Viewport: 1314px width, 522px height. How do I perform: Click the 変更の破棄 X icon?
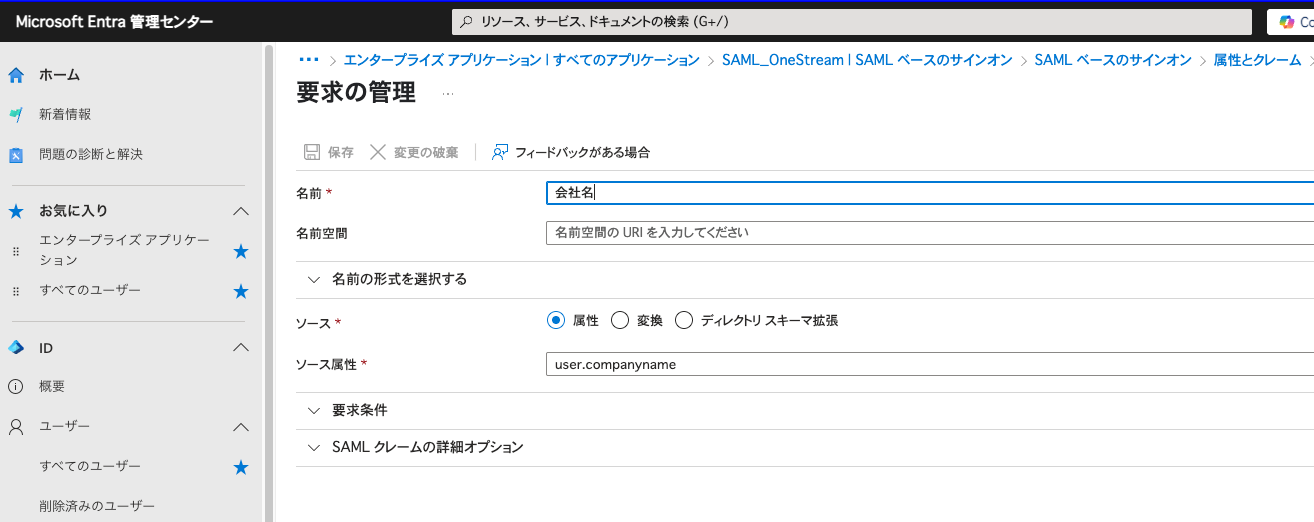pyautogui.click(x=378, y=152)
